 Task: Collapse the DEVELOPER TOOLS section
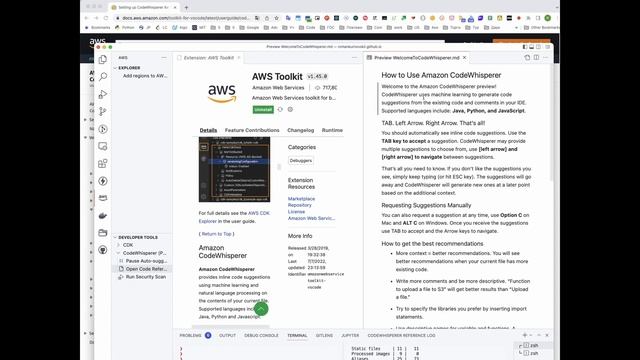(116, 237)
